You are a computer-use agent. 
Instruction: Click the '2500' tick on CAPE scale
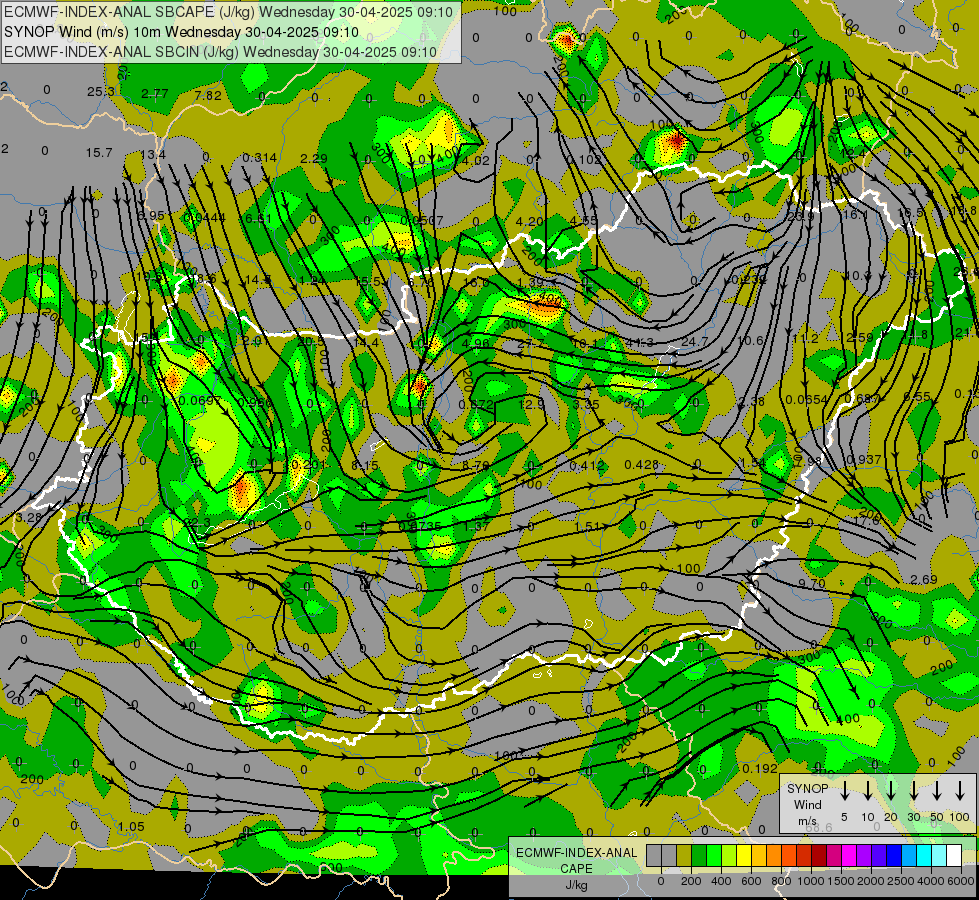pos(901,881)
